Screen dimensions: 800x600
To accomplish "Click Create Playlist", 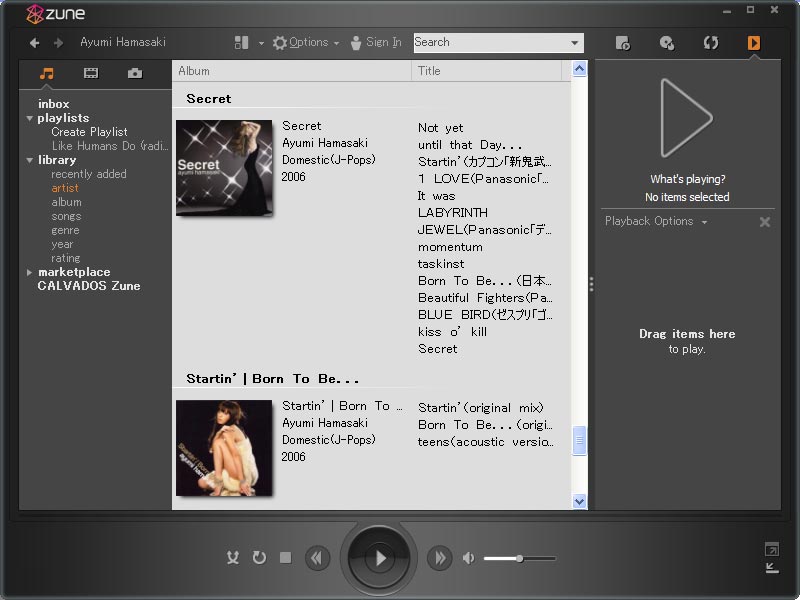I will click(89, 132).
